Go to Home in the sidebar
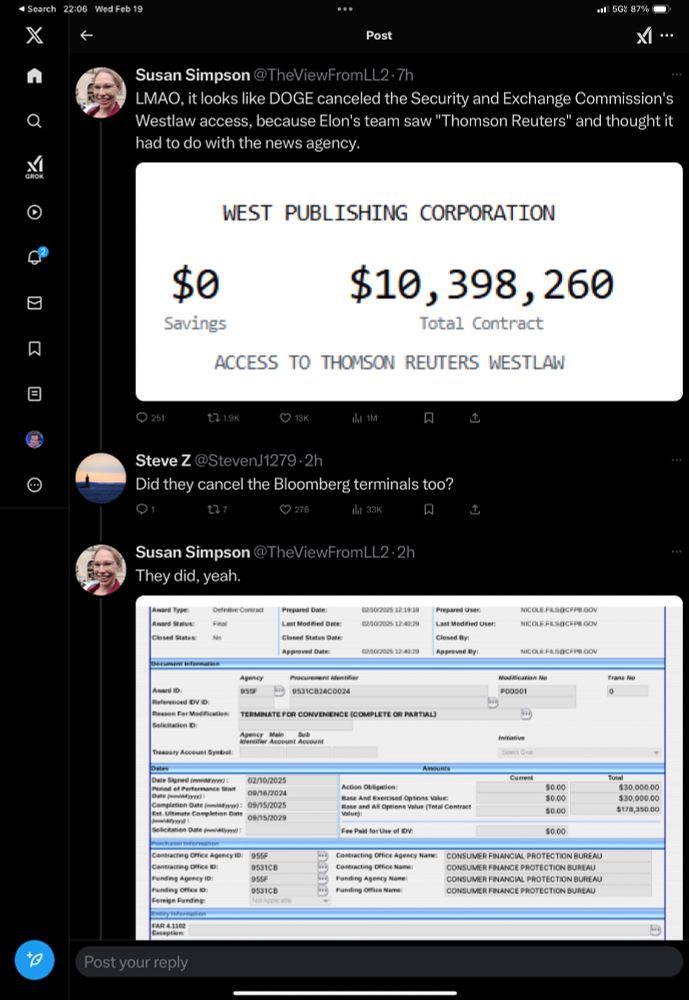The height and width of the screenshot is (1000, 689). coord(34,76)
